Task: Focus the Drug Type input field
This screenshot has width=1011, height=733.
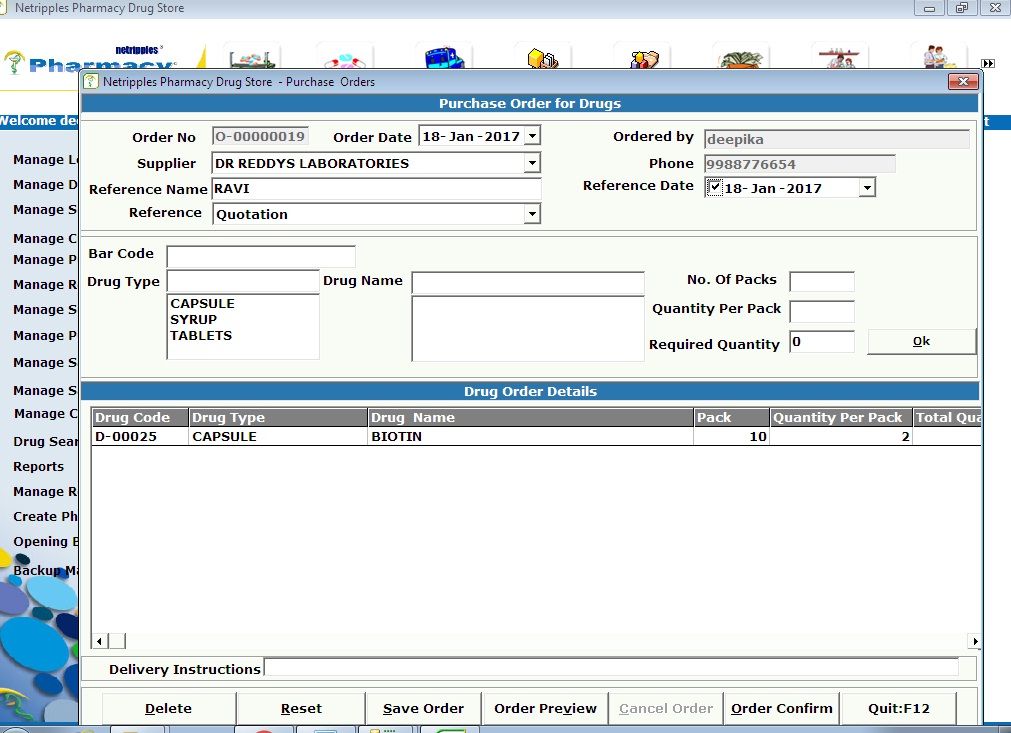Action: (243, 281)
